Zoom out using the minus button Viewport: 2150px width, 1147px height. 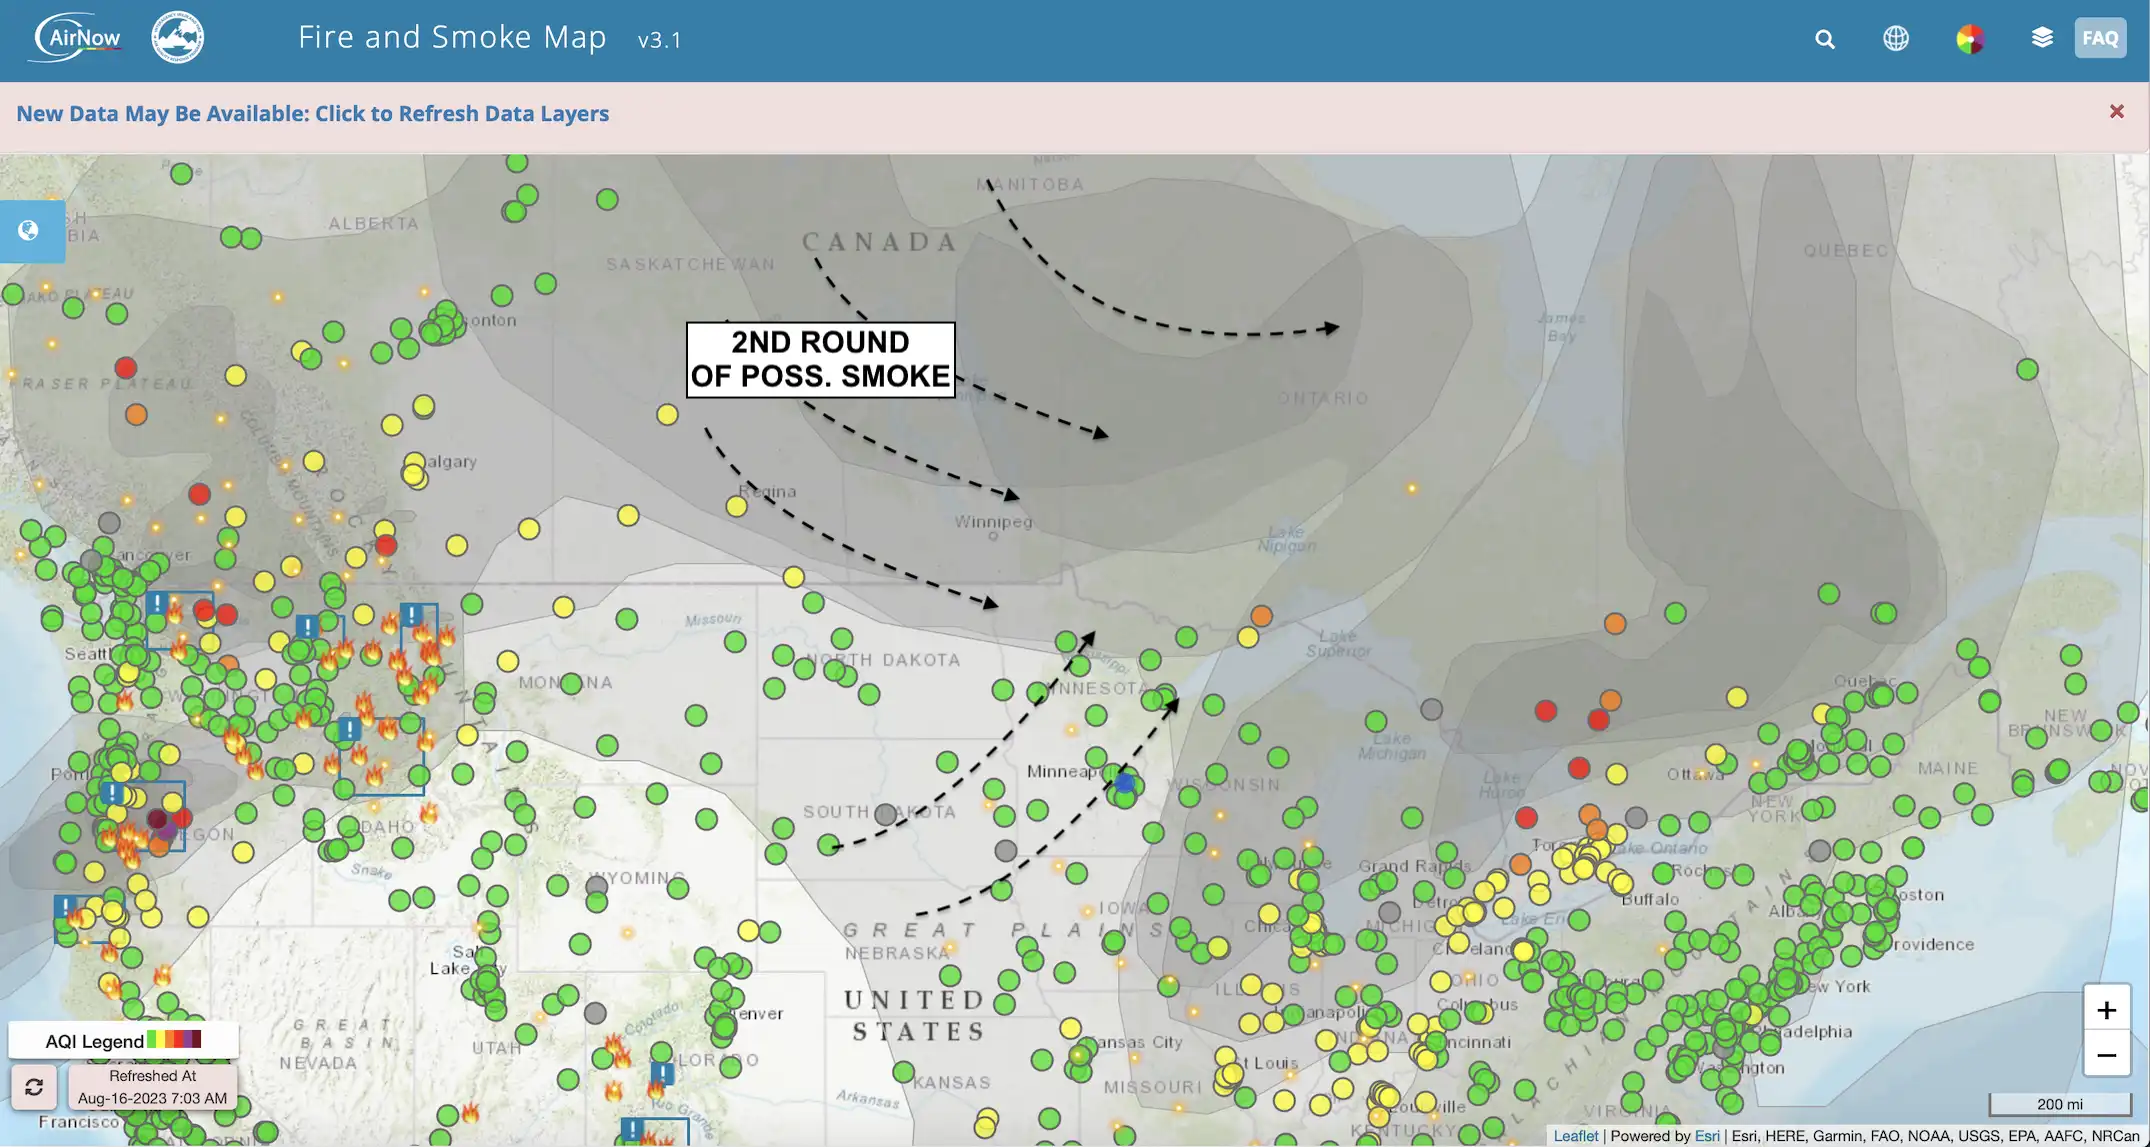[x=2106, y=1055]
